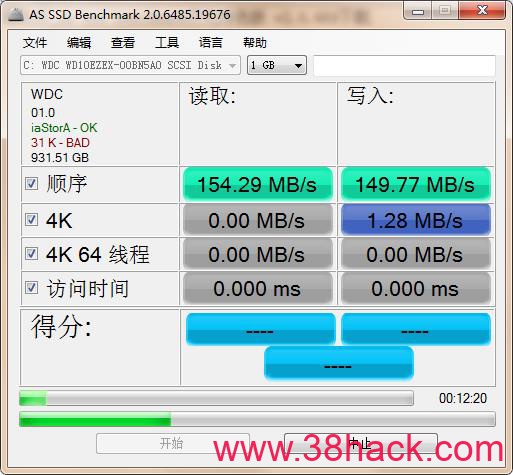Expand the 1 GB test size dropdown
The image size is (513, 475).
click(x=277, y=65)
